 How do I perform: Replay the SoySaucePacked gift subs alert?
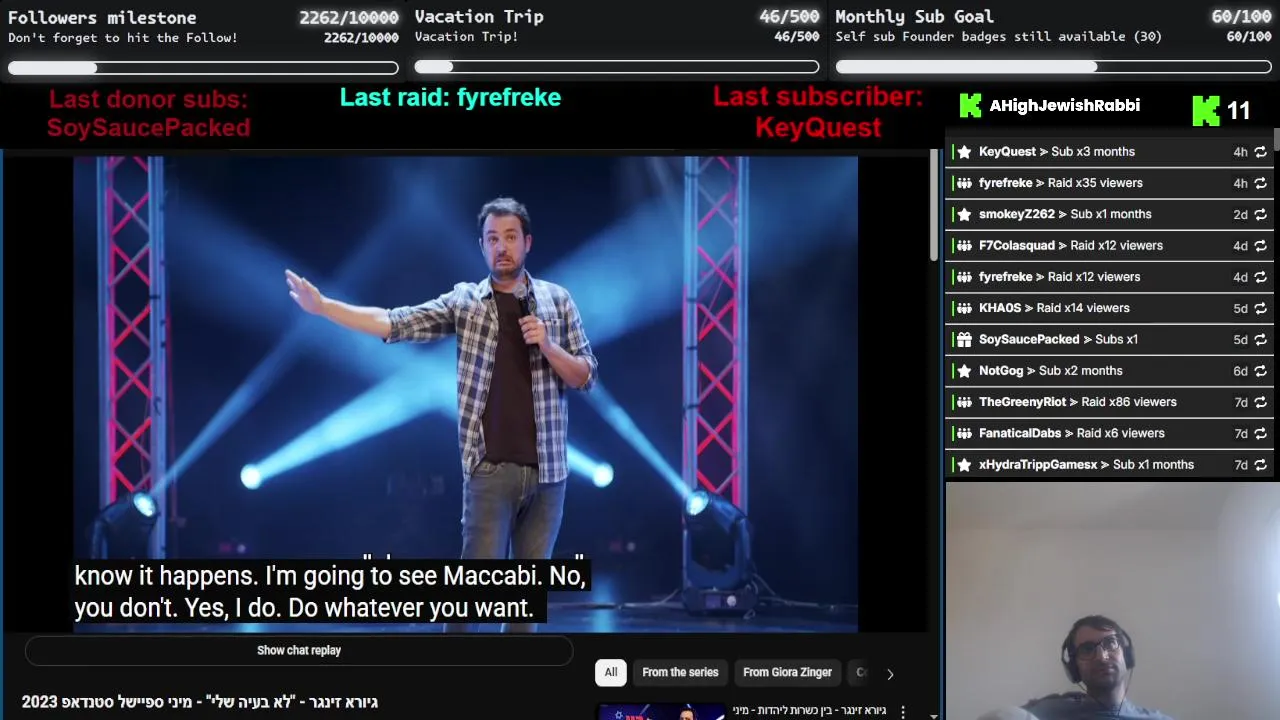pyautogui.click(x=1260, y=340)
